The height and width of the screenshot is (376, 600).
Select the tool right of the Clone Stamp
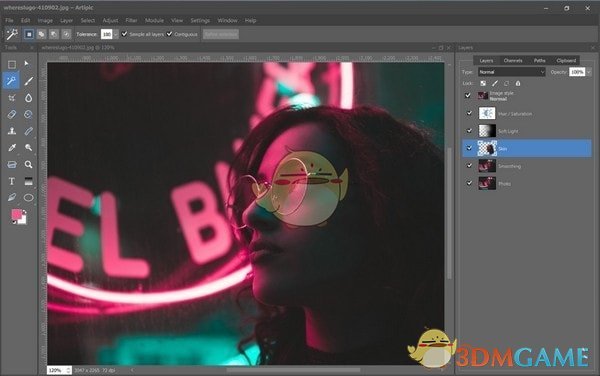pyautogui.click(x=28, y=131)
